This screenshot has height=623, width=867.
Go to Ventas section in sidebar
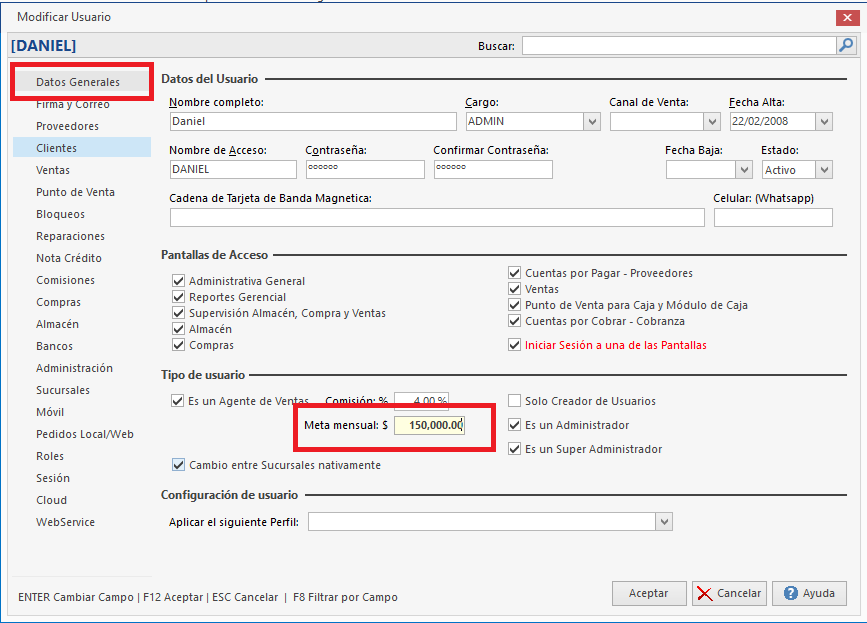pyautogui.click(x=82, y=170)
